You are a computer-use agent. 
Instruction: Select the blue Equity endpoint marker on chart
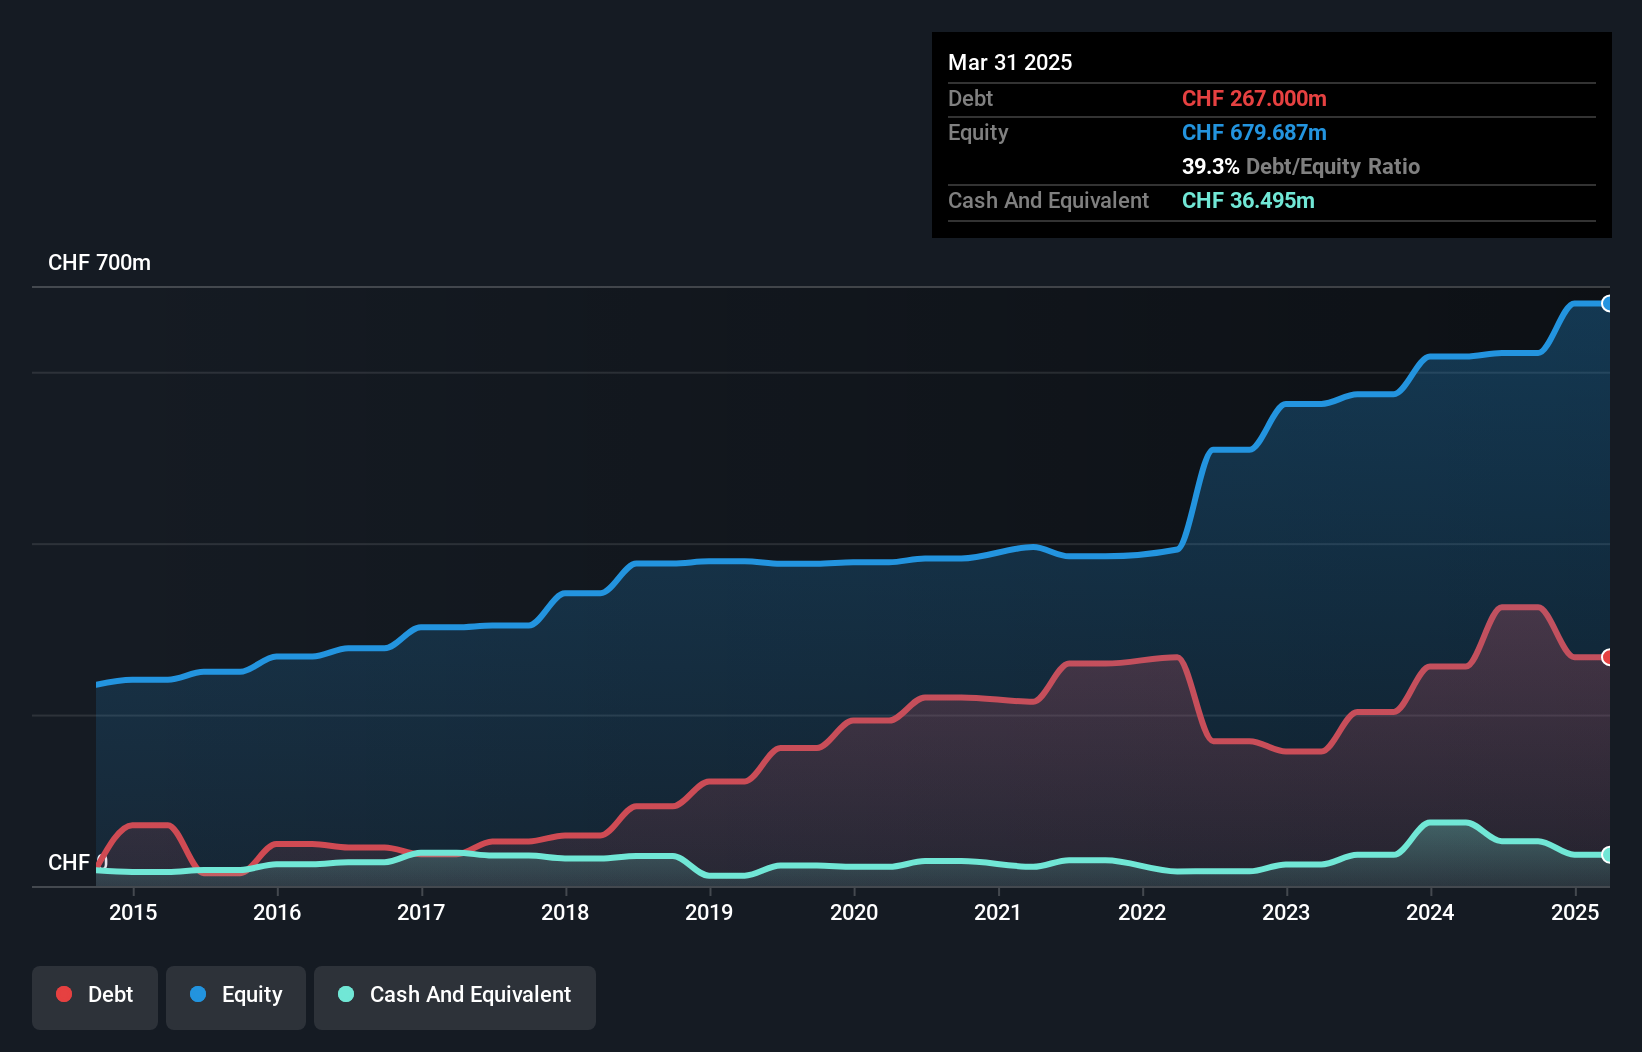(x=1608, y=303)
